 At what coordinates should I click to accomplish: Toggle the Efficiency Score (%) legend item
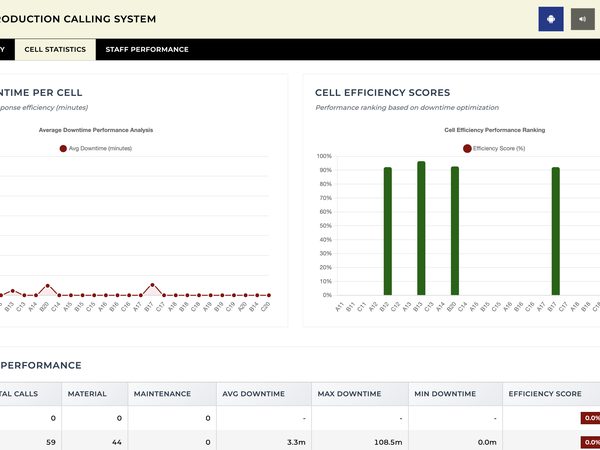[x=494, y=148]
